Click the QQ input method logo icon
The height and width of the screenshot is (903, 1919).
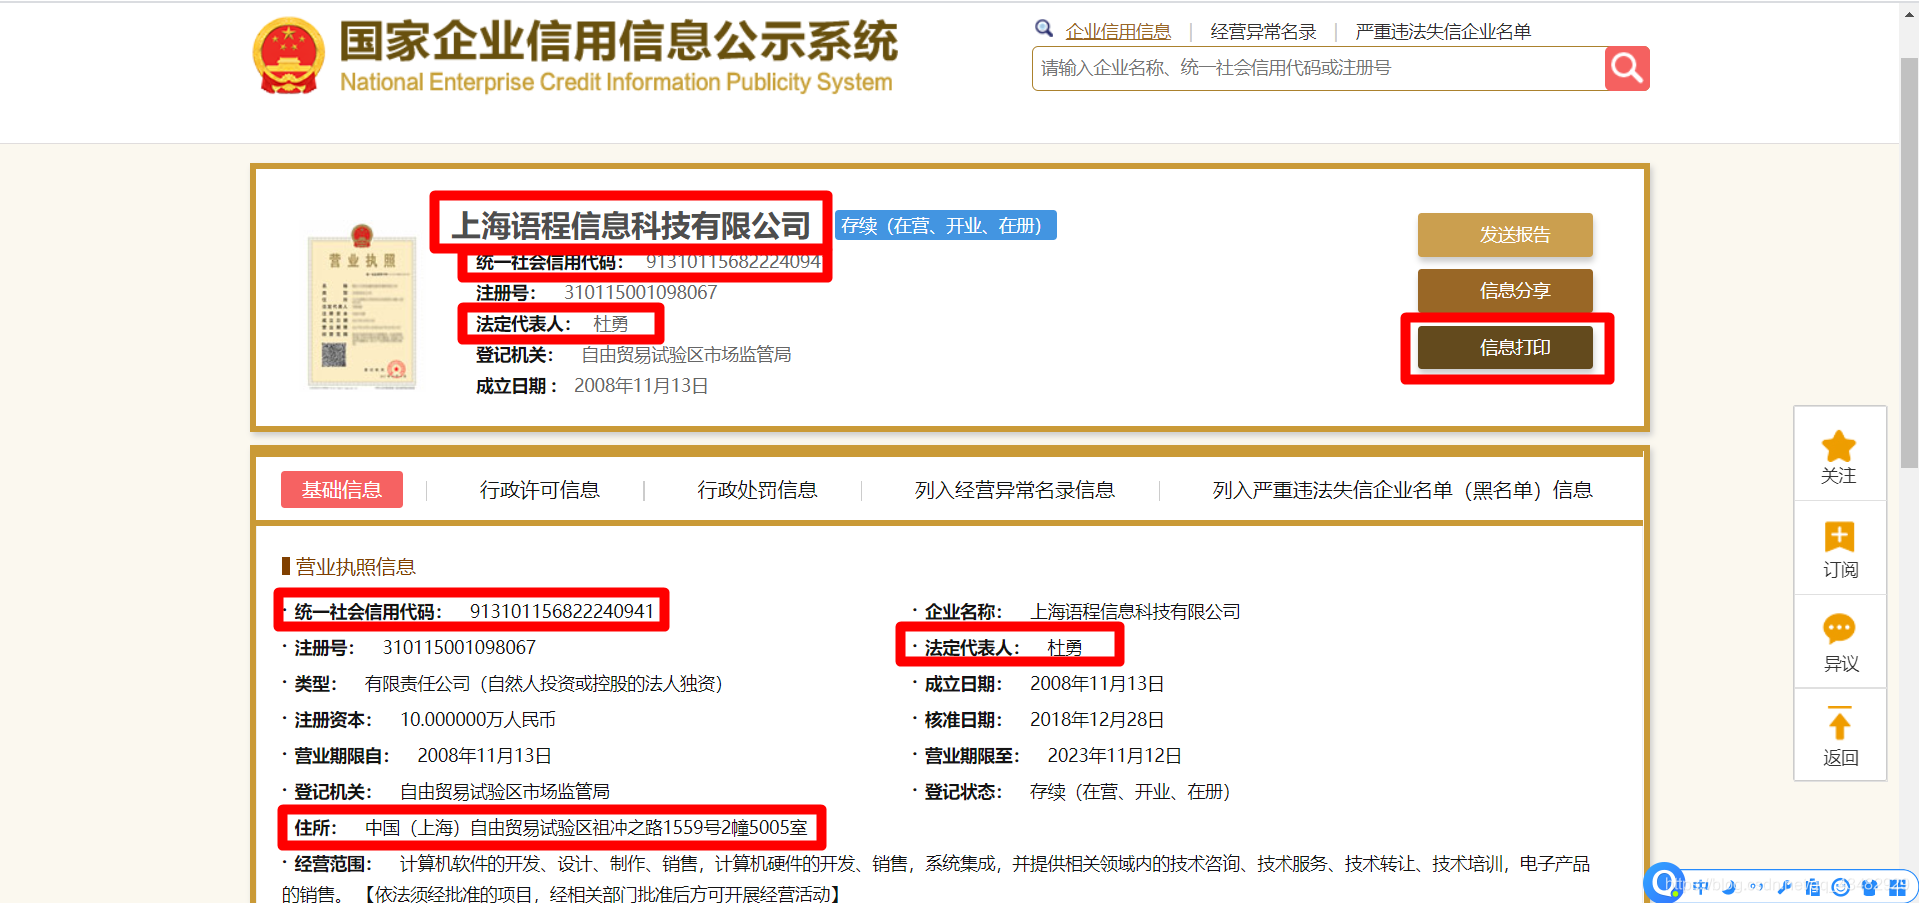(1664, 882)
